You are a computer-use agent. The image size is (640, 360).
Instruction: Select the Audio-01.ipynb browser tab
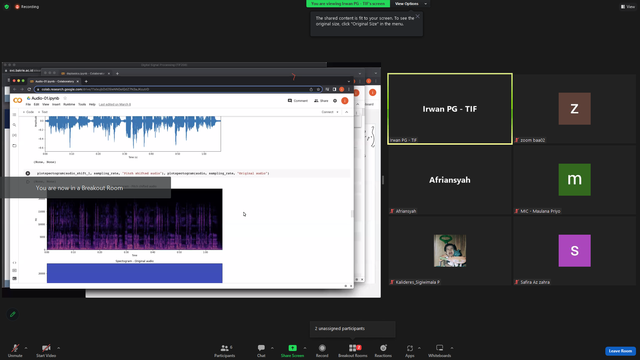(54, 81)
